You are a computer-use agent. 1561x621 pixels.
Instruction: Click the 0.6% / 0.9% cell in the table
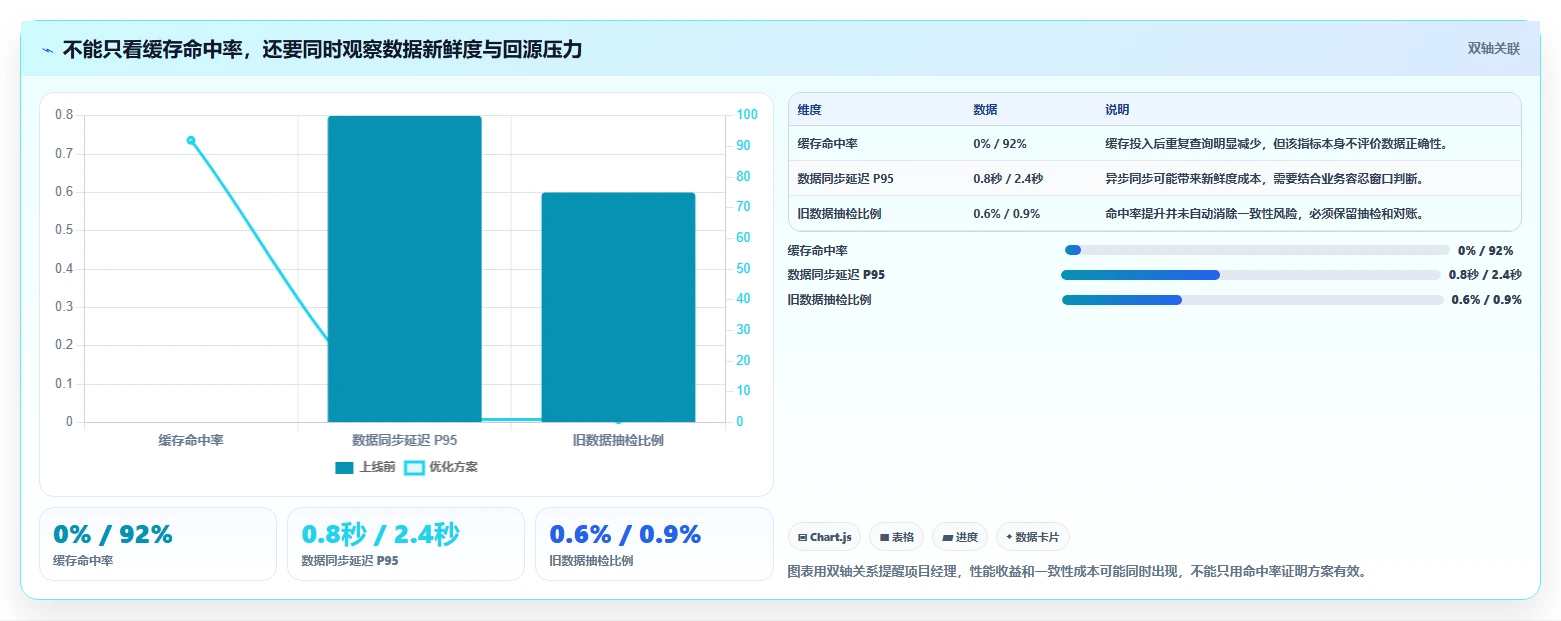click(x=1007, y=214)
